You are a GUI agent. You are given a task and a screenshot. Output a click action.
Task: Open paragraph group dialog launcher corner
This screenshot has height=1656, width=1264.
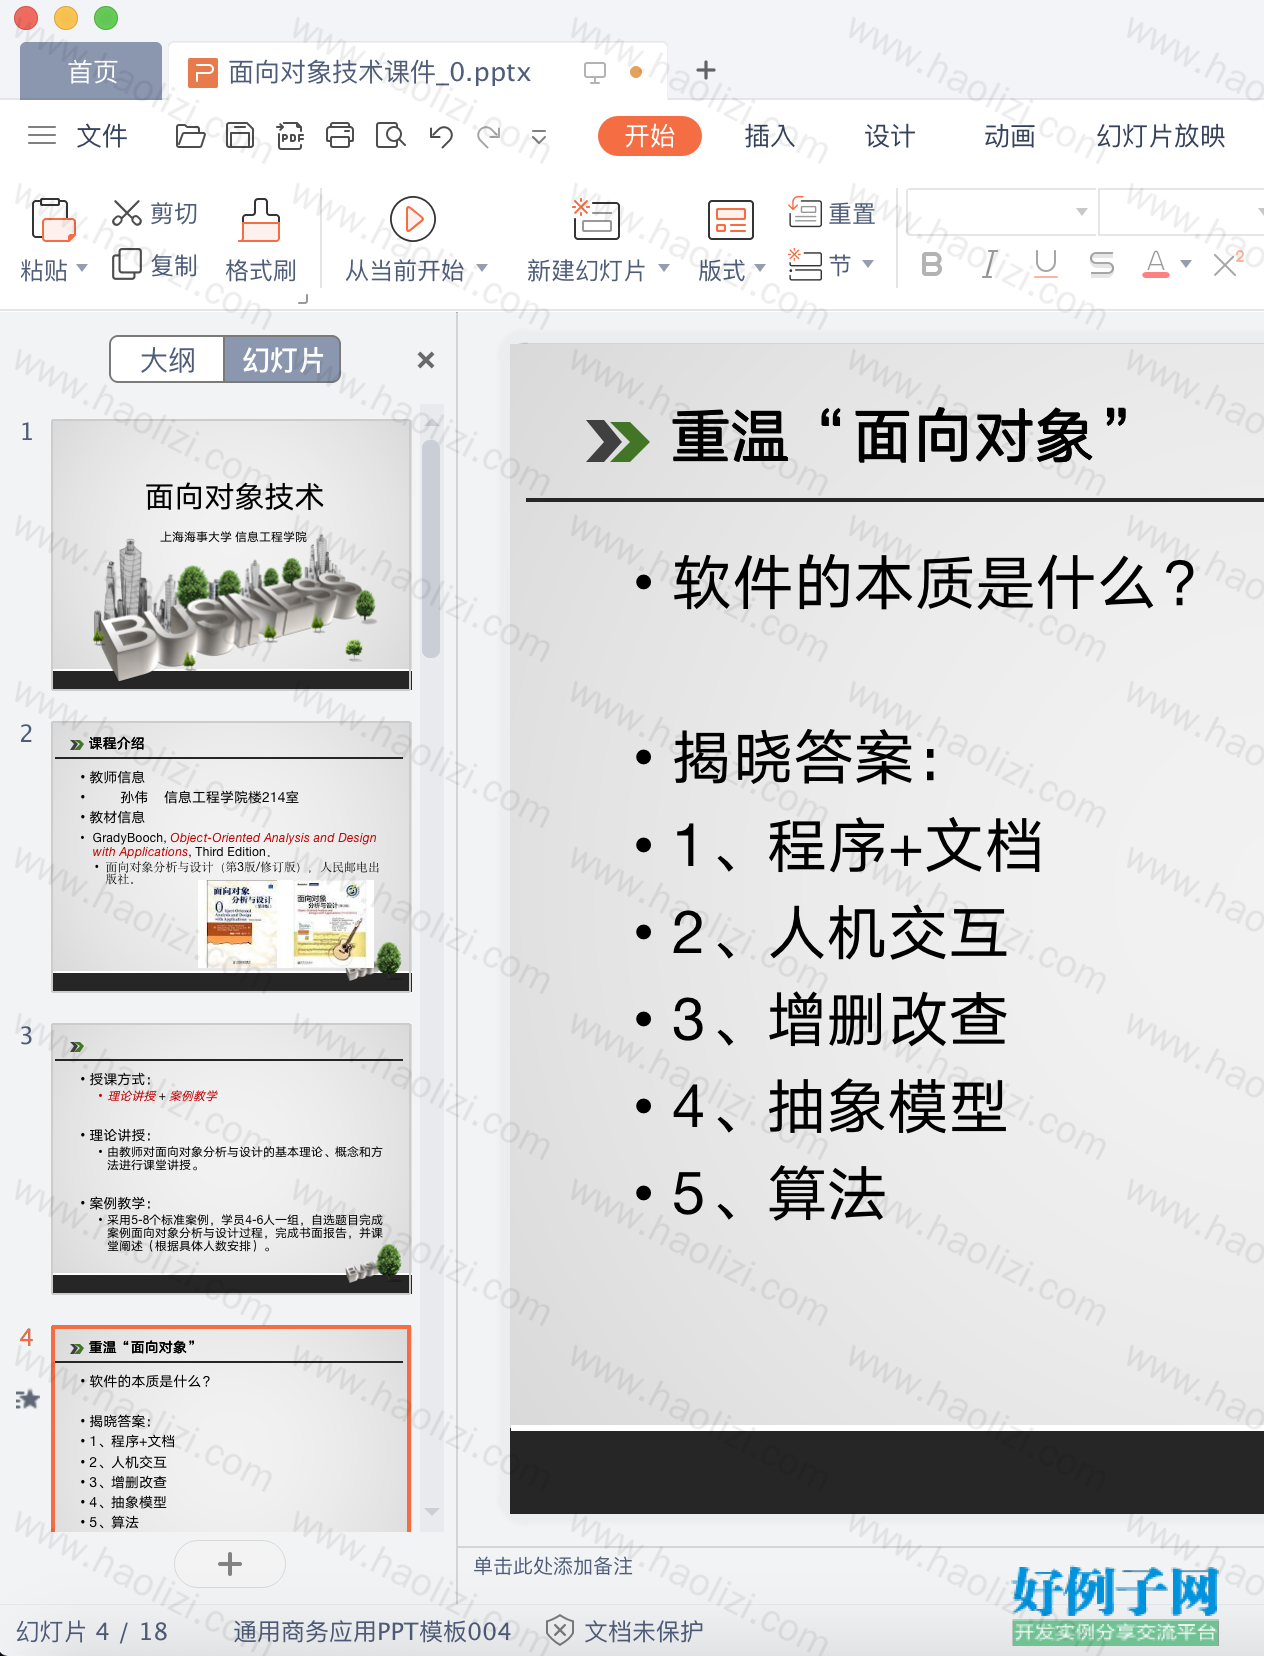(303, 299)
